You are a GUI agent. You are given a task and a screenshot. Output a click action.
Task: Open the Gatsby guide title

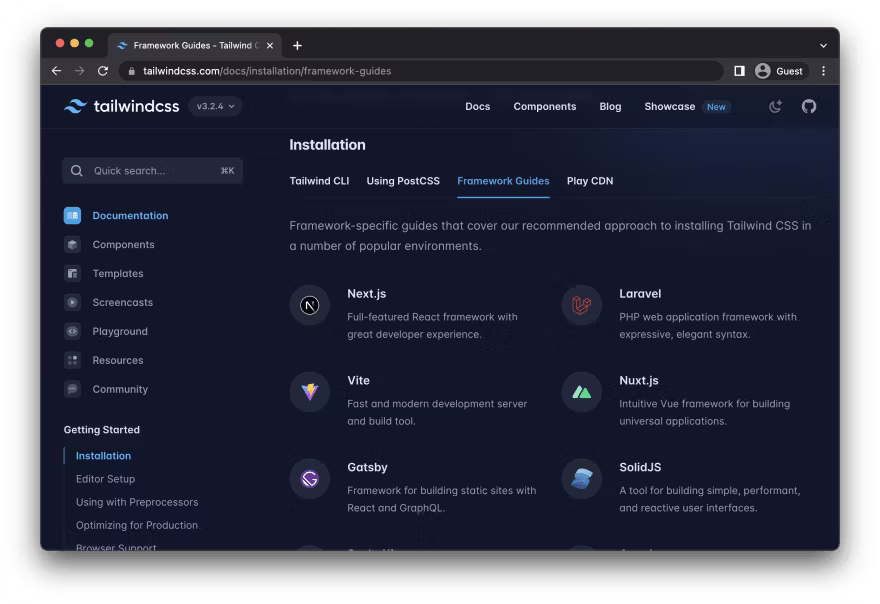(x=367, y=467)
